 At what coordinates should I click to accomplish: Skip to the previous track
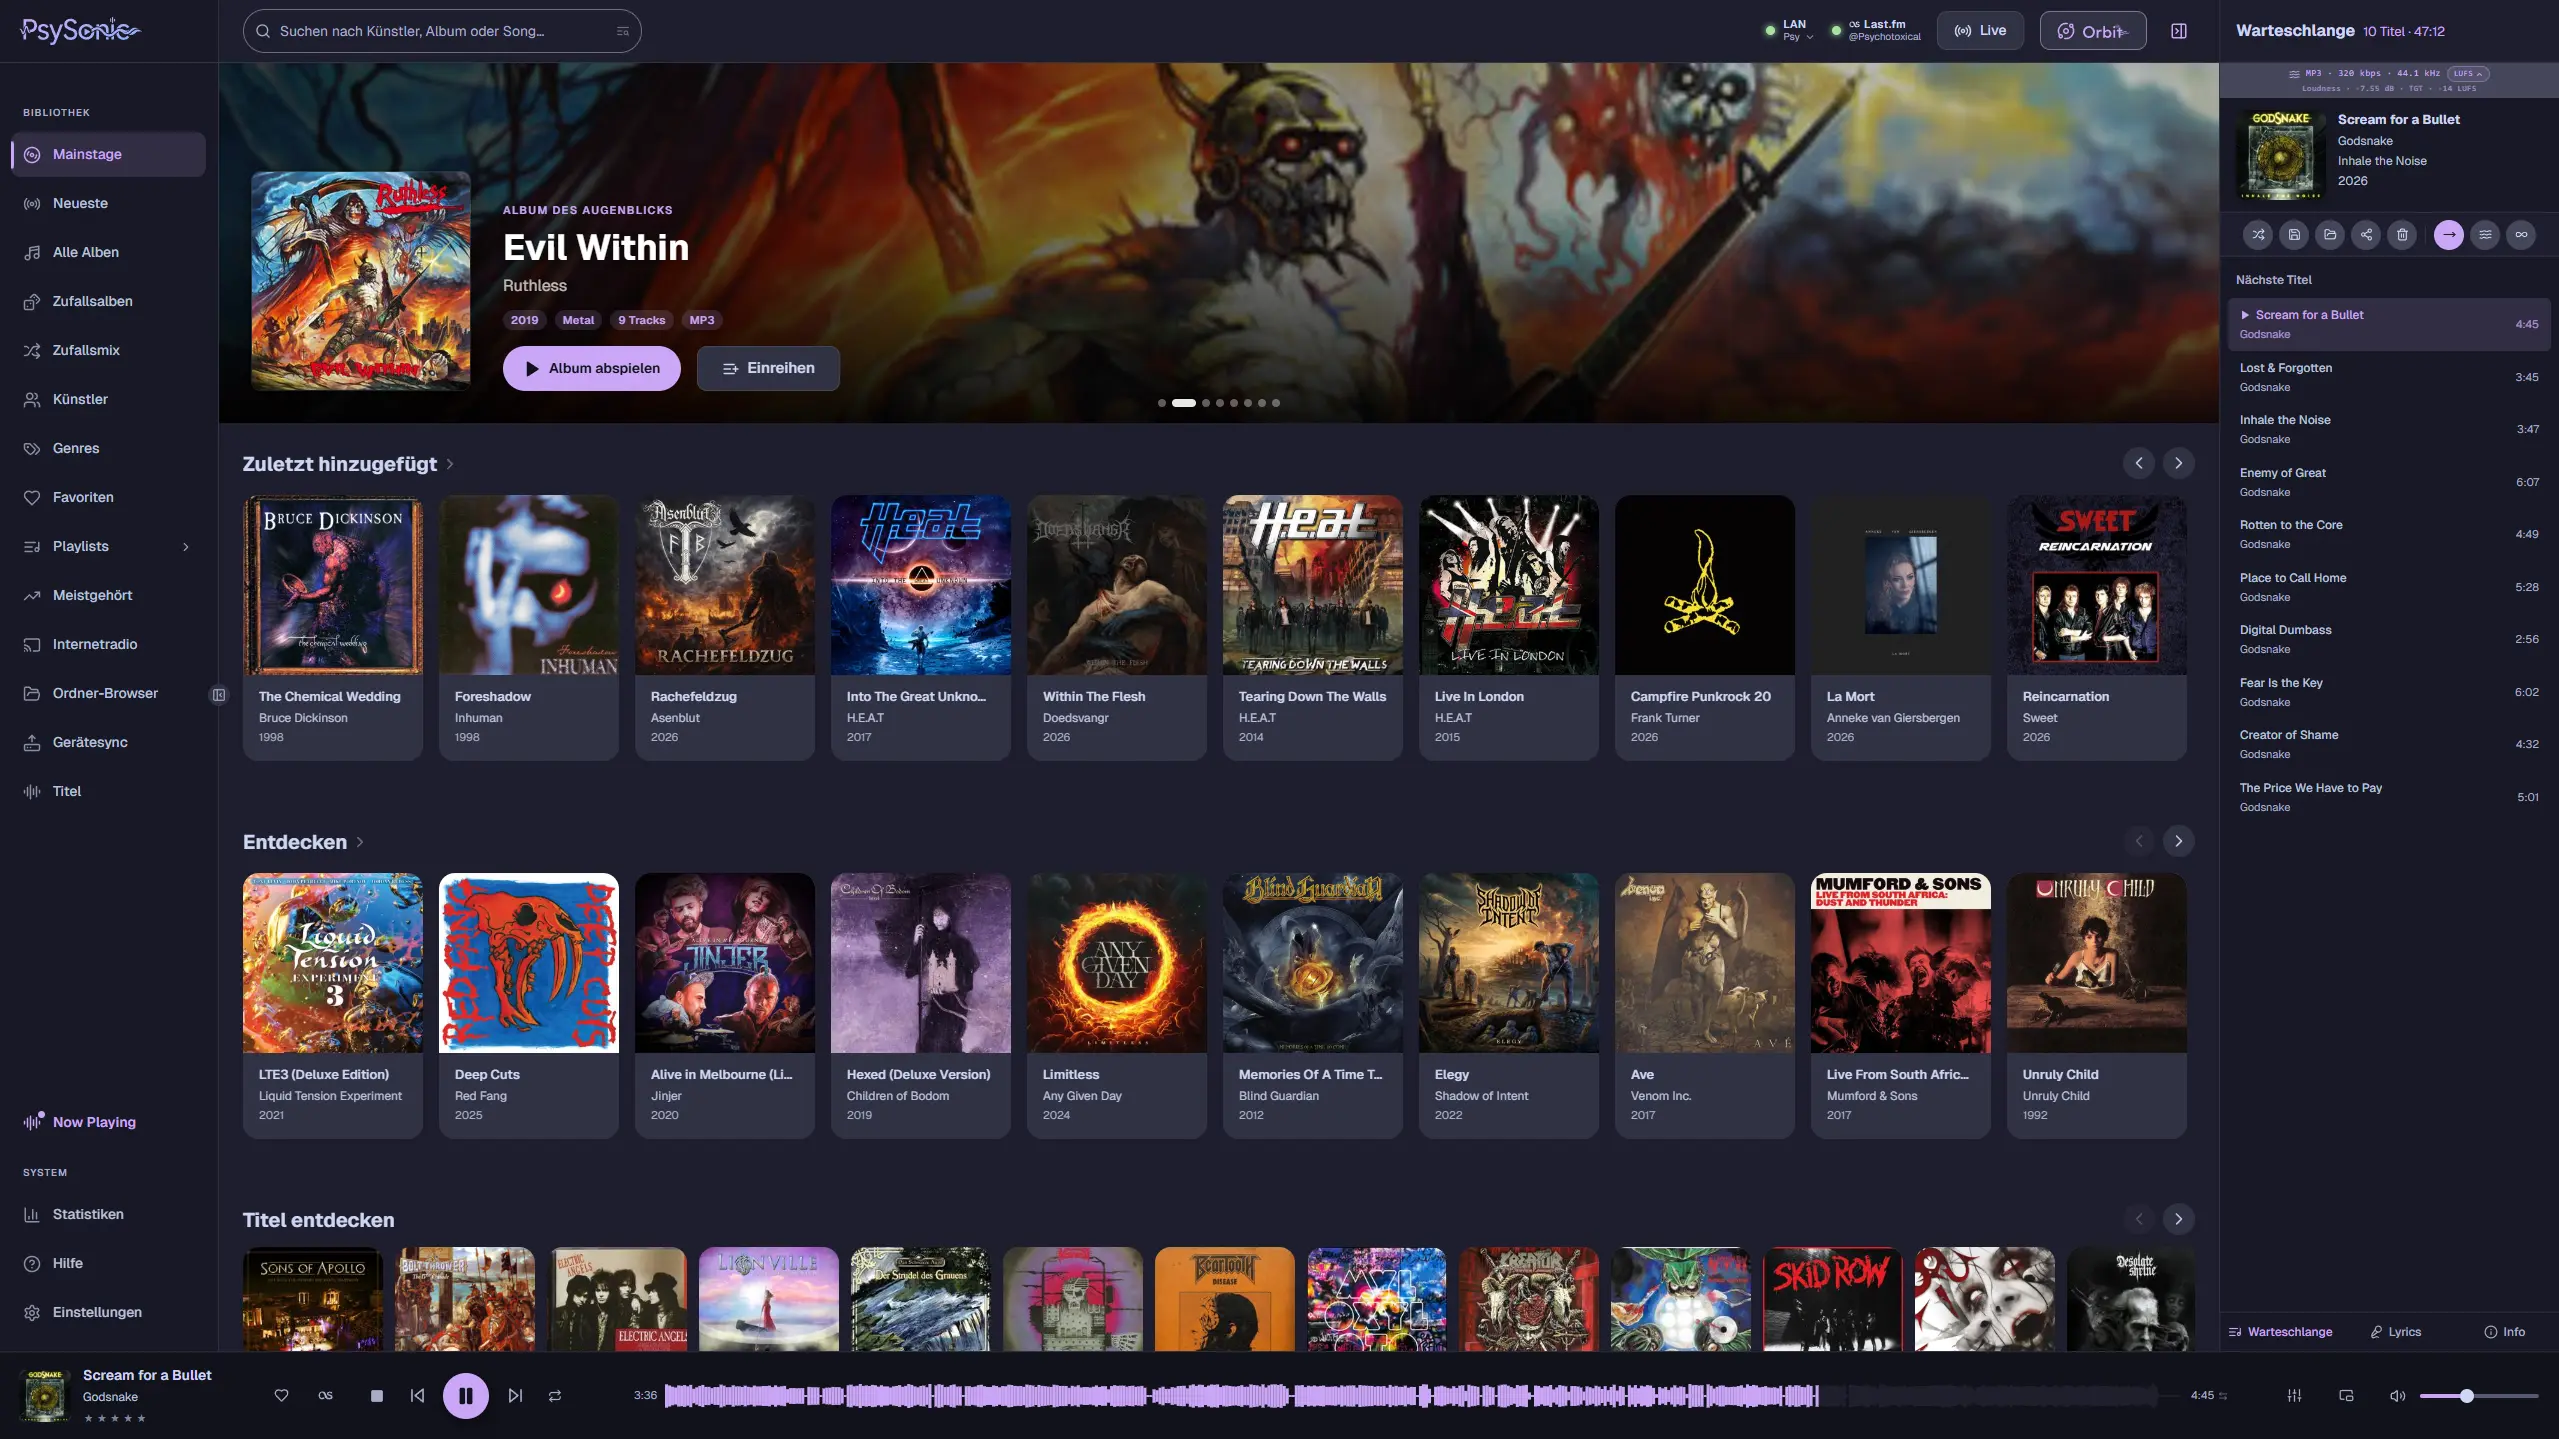coord(417,1396)
